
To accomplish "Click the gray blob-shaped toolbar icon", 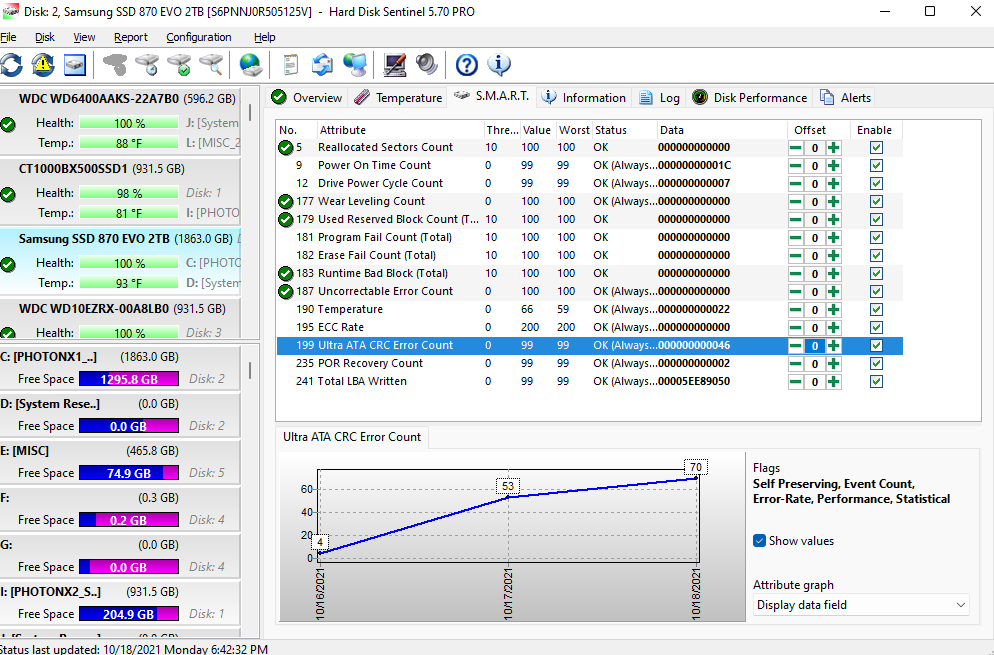I will tap(115, 65).
